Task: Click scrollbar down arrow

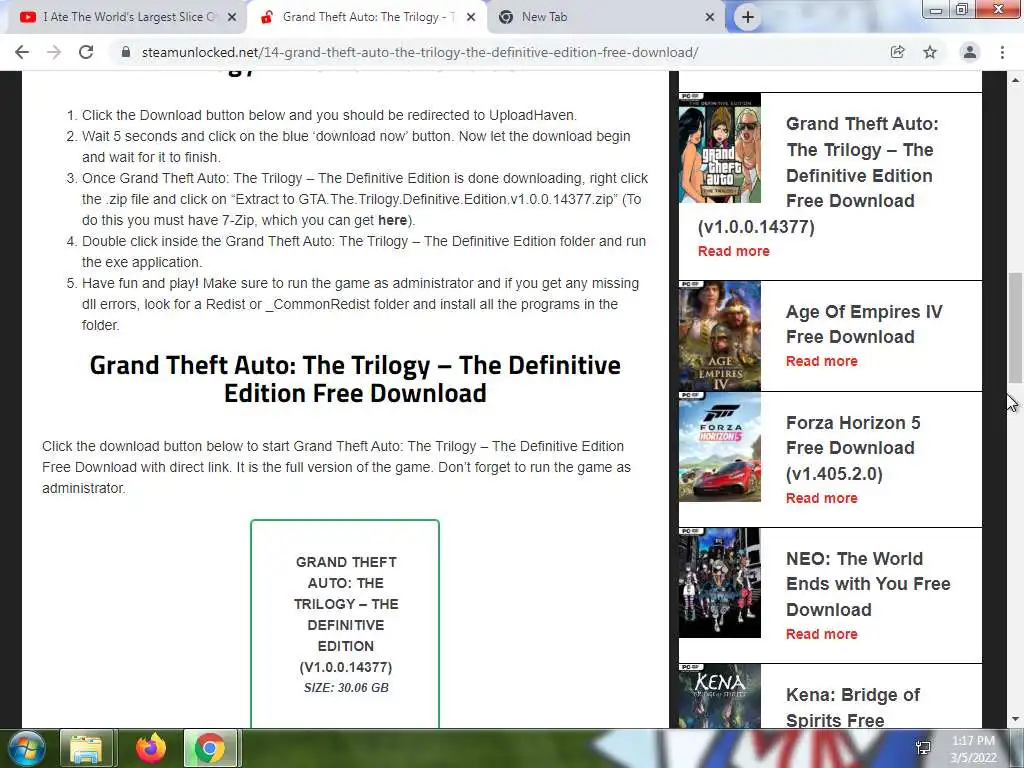Action: [1015, 720]
